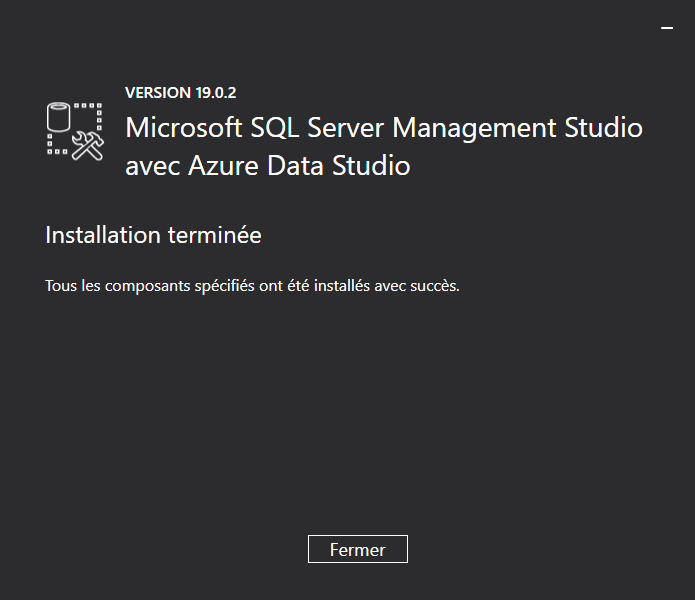Select the word 'Azure' in the subtitle
Image resolution: width=695 pixels, height=600 pixels.
223,166
